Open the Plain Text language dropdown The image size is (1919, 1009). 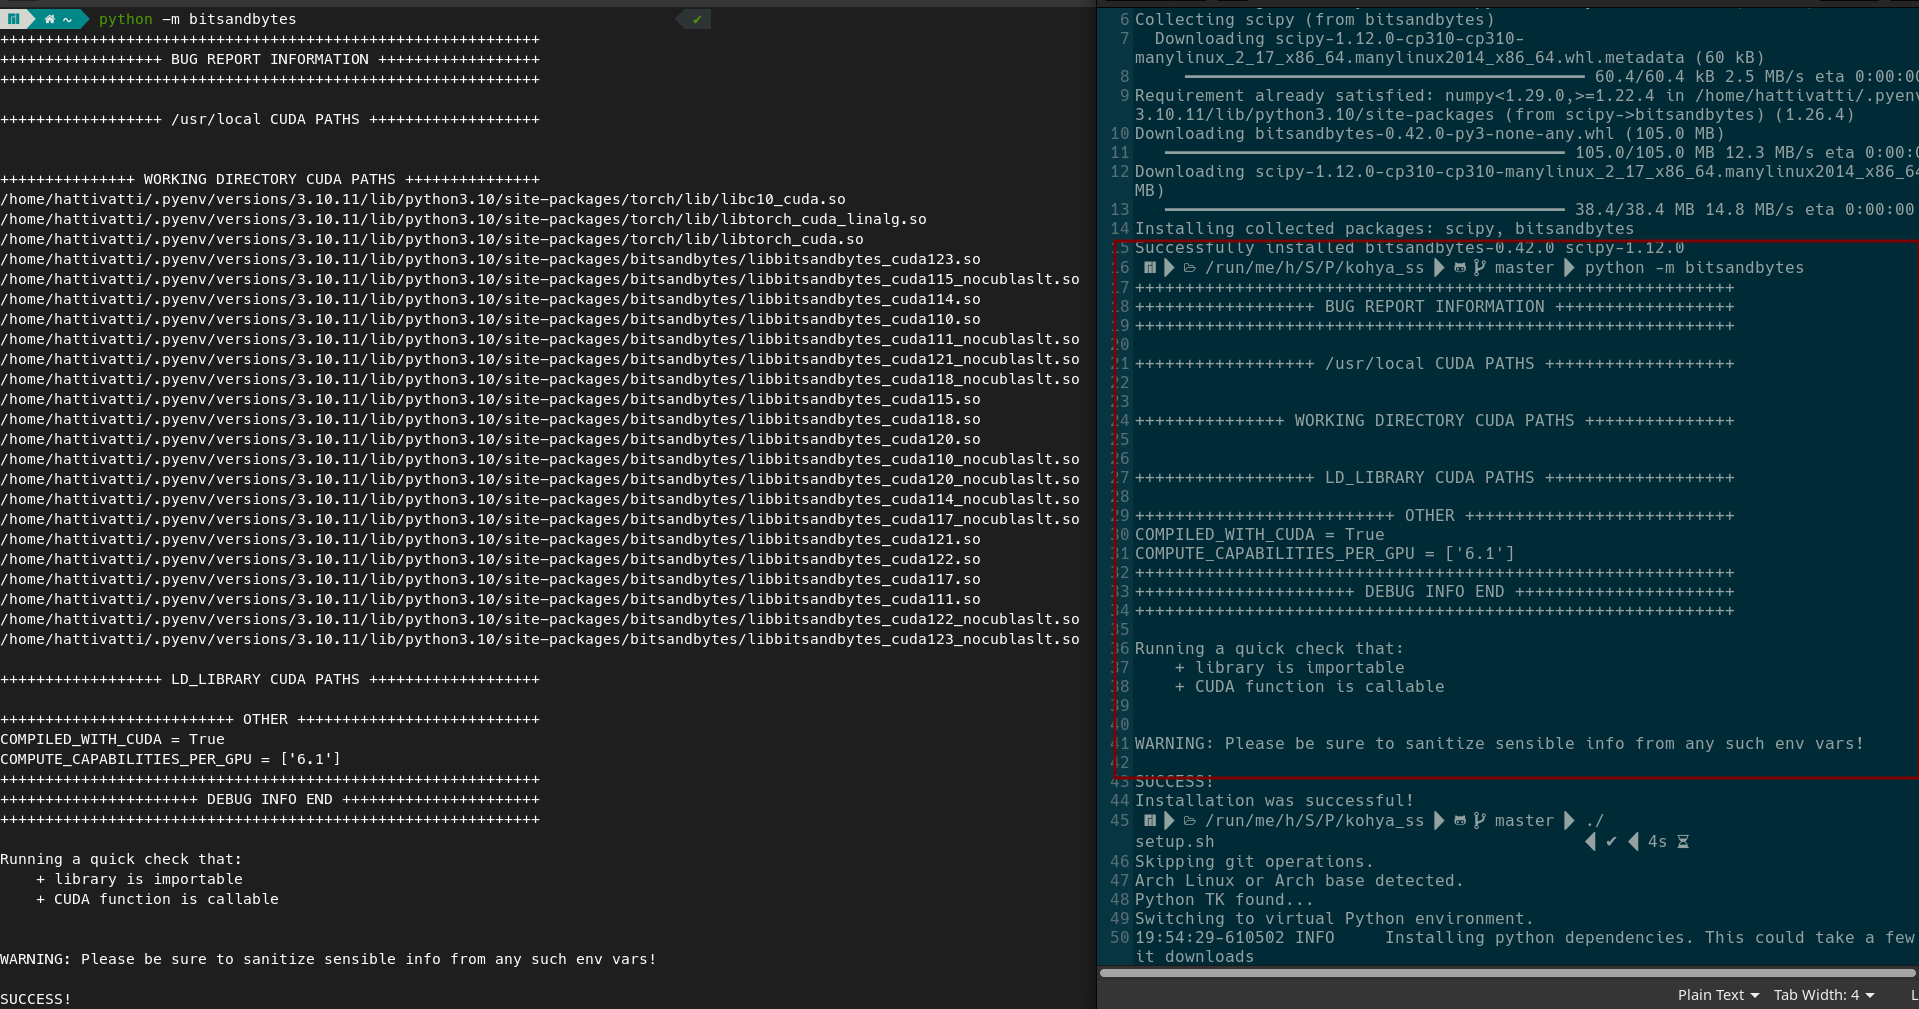(x=1717, y=995)
